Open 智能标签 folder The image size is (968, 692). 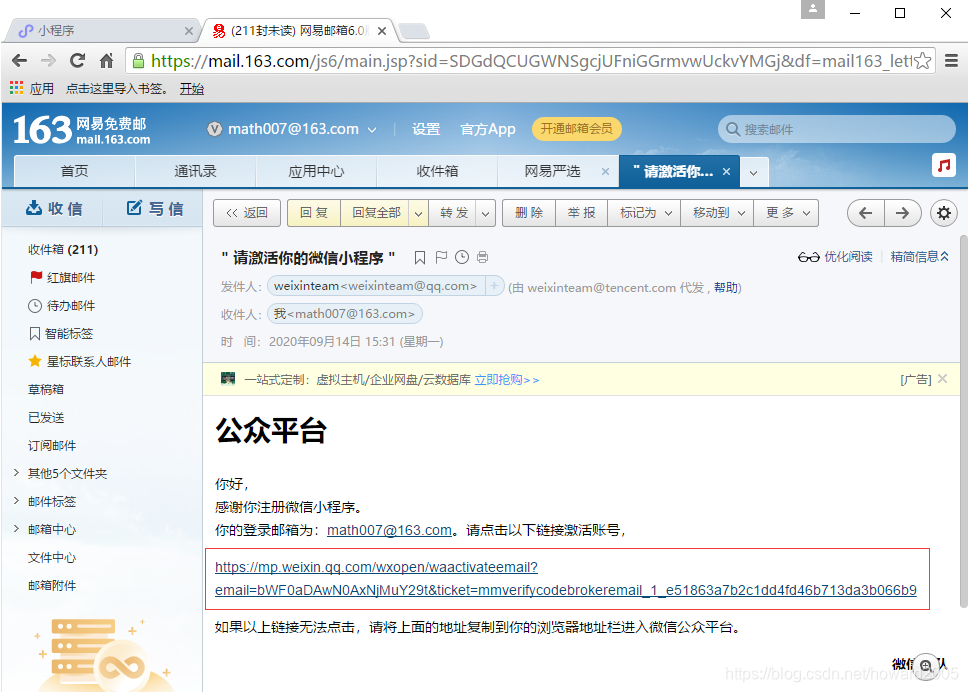[x=60, y=333]
